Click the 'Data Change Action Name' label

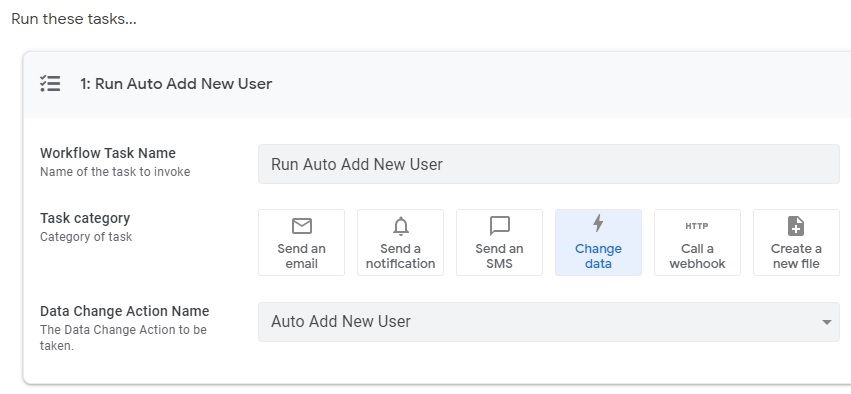[125, 311]
